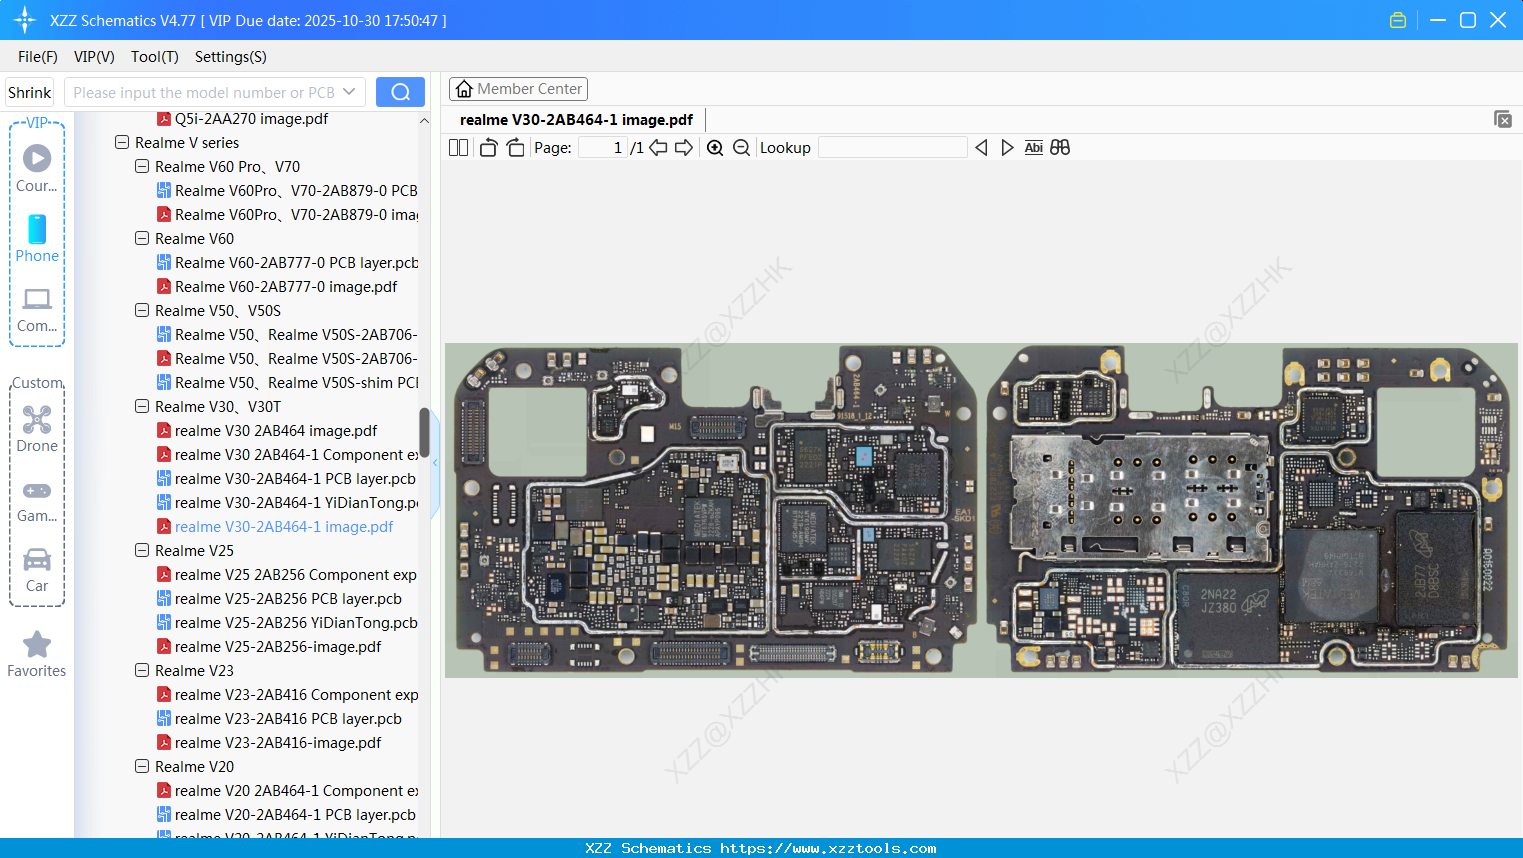This screenshot has width=1523, height=858.
Task: Toggle the Abi match-case option
Action: tap(1034, 148)
